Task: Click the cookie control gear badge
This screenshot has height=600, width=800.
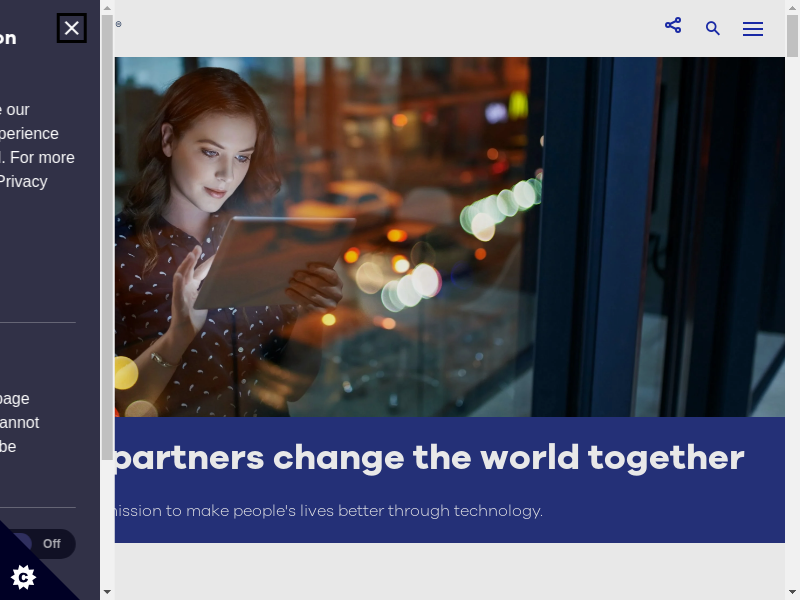Action: [x=23, y=577]
